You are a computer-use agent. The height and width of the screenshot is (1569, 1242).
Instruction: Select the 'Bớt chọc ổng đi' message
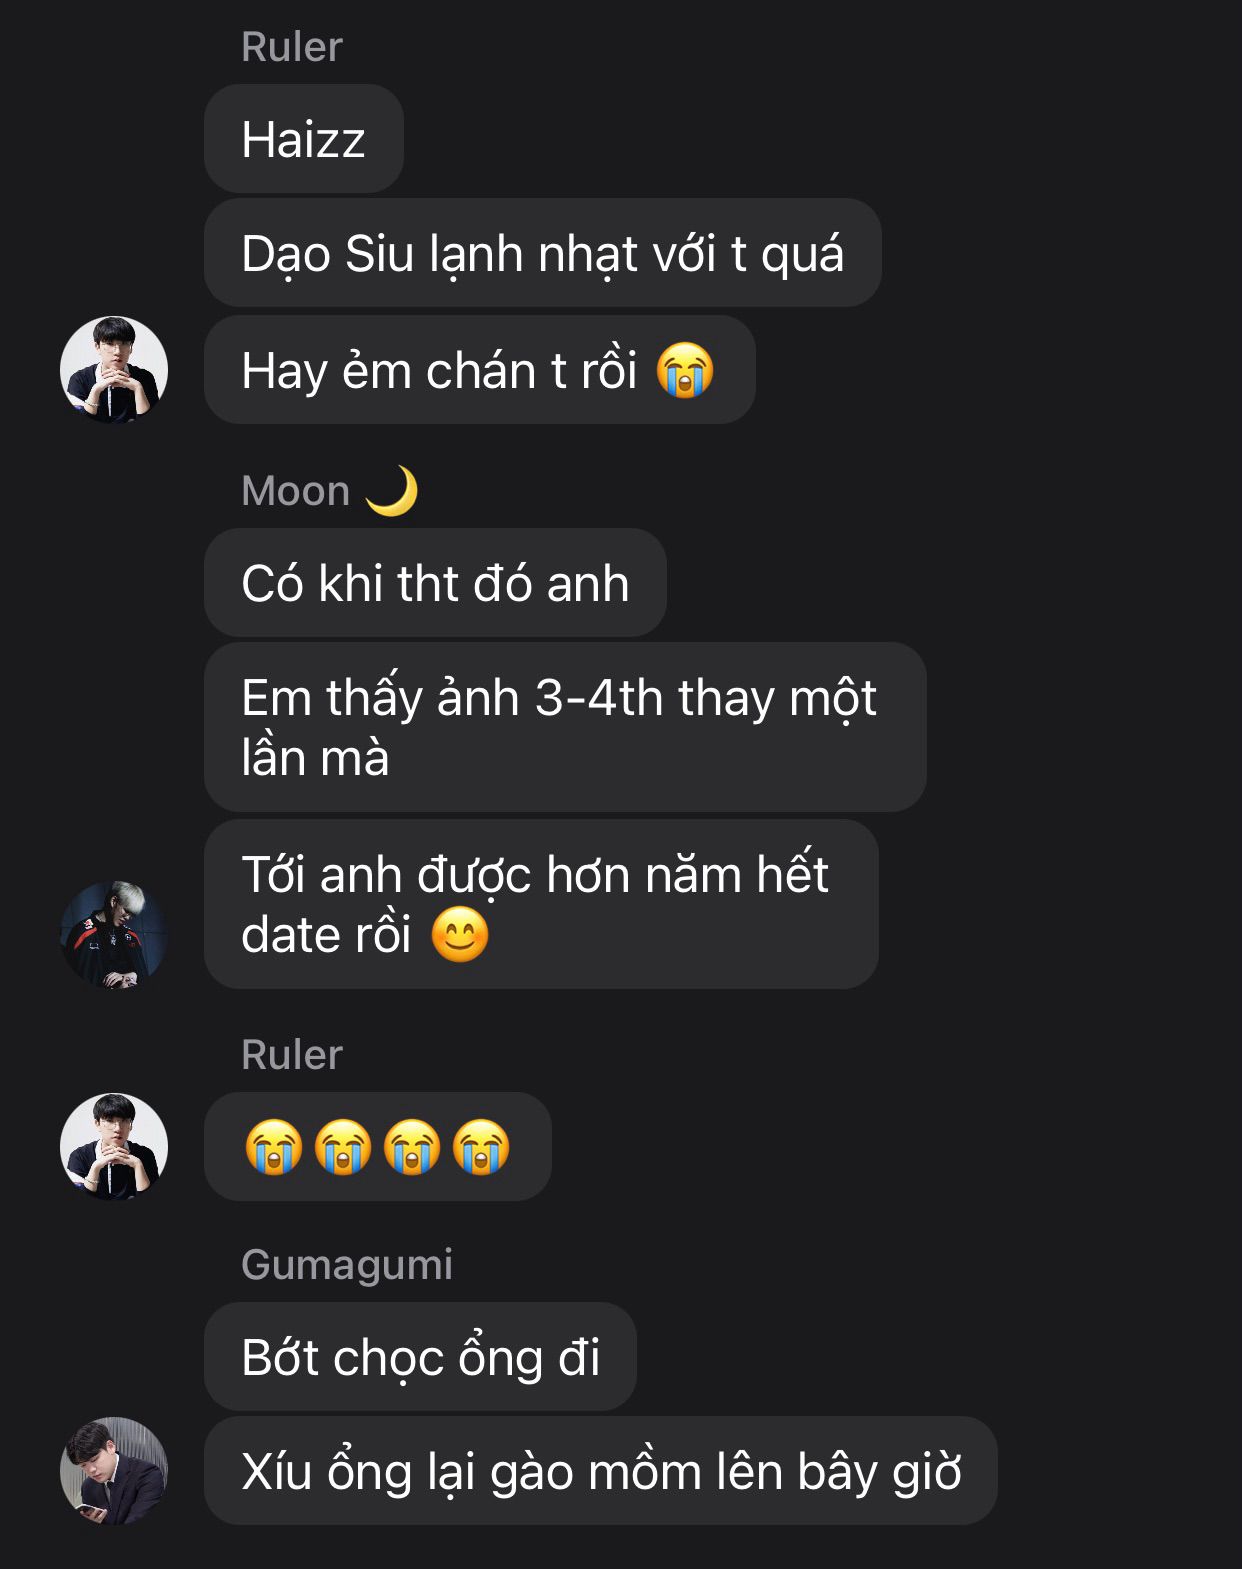pyautogui.click(x=420, y=1356)
